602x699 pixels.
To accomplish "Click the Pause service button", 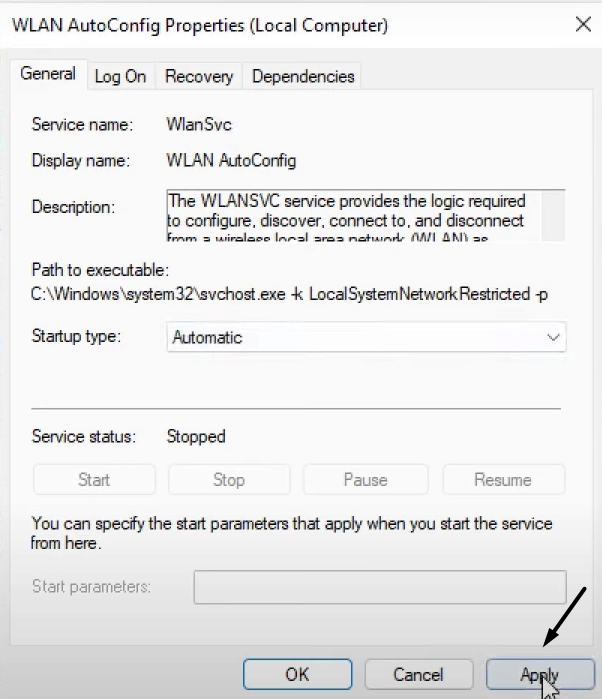I will pyautogui.click(x=365, y=480).
